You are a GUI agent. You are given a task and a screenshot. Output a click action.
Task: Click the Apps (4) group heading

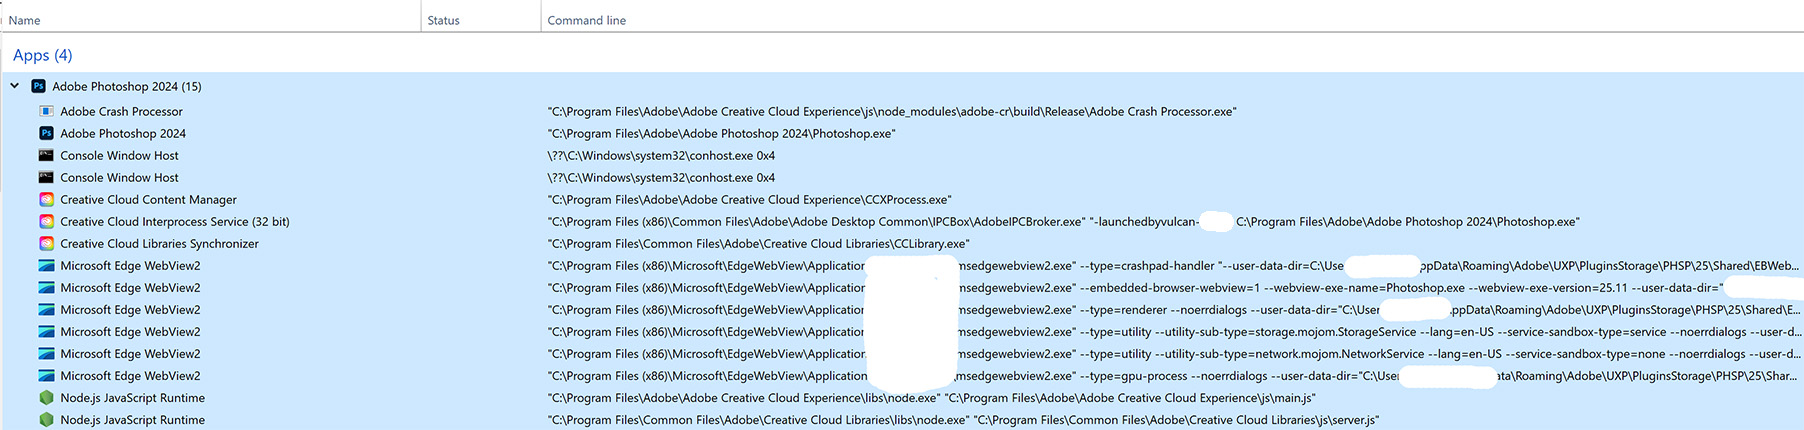43,55
